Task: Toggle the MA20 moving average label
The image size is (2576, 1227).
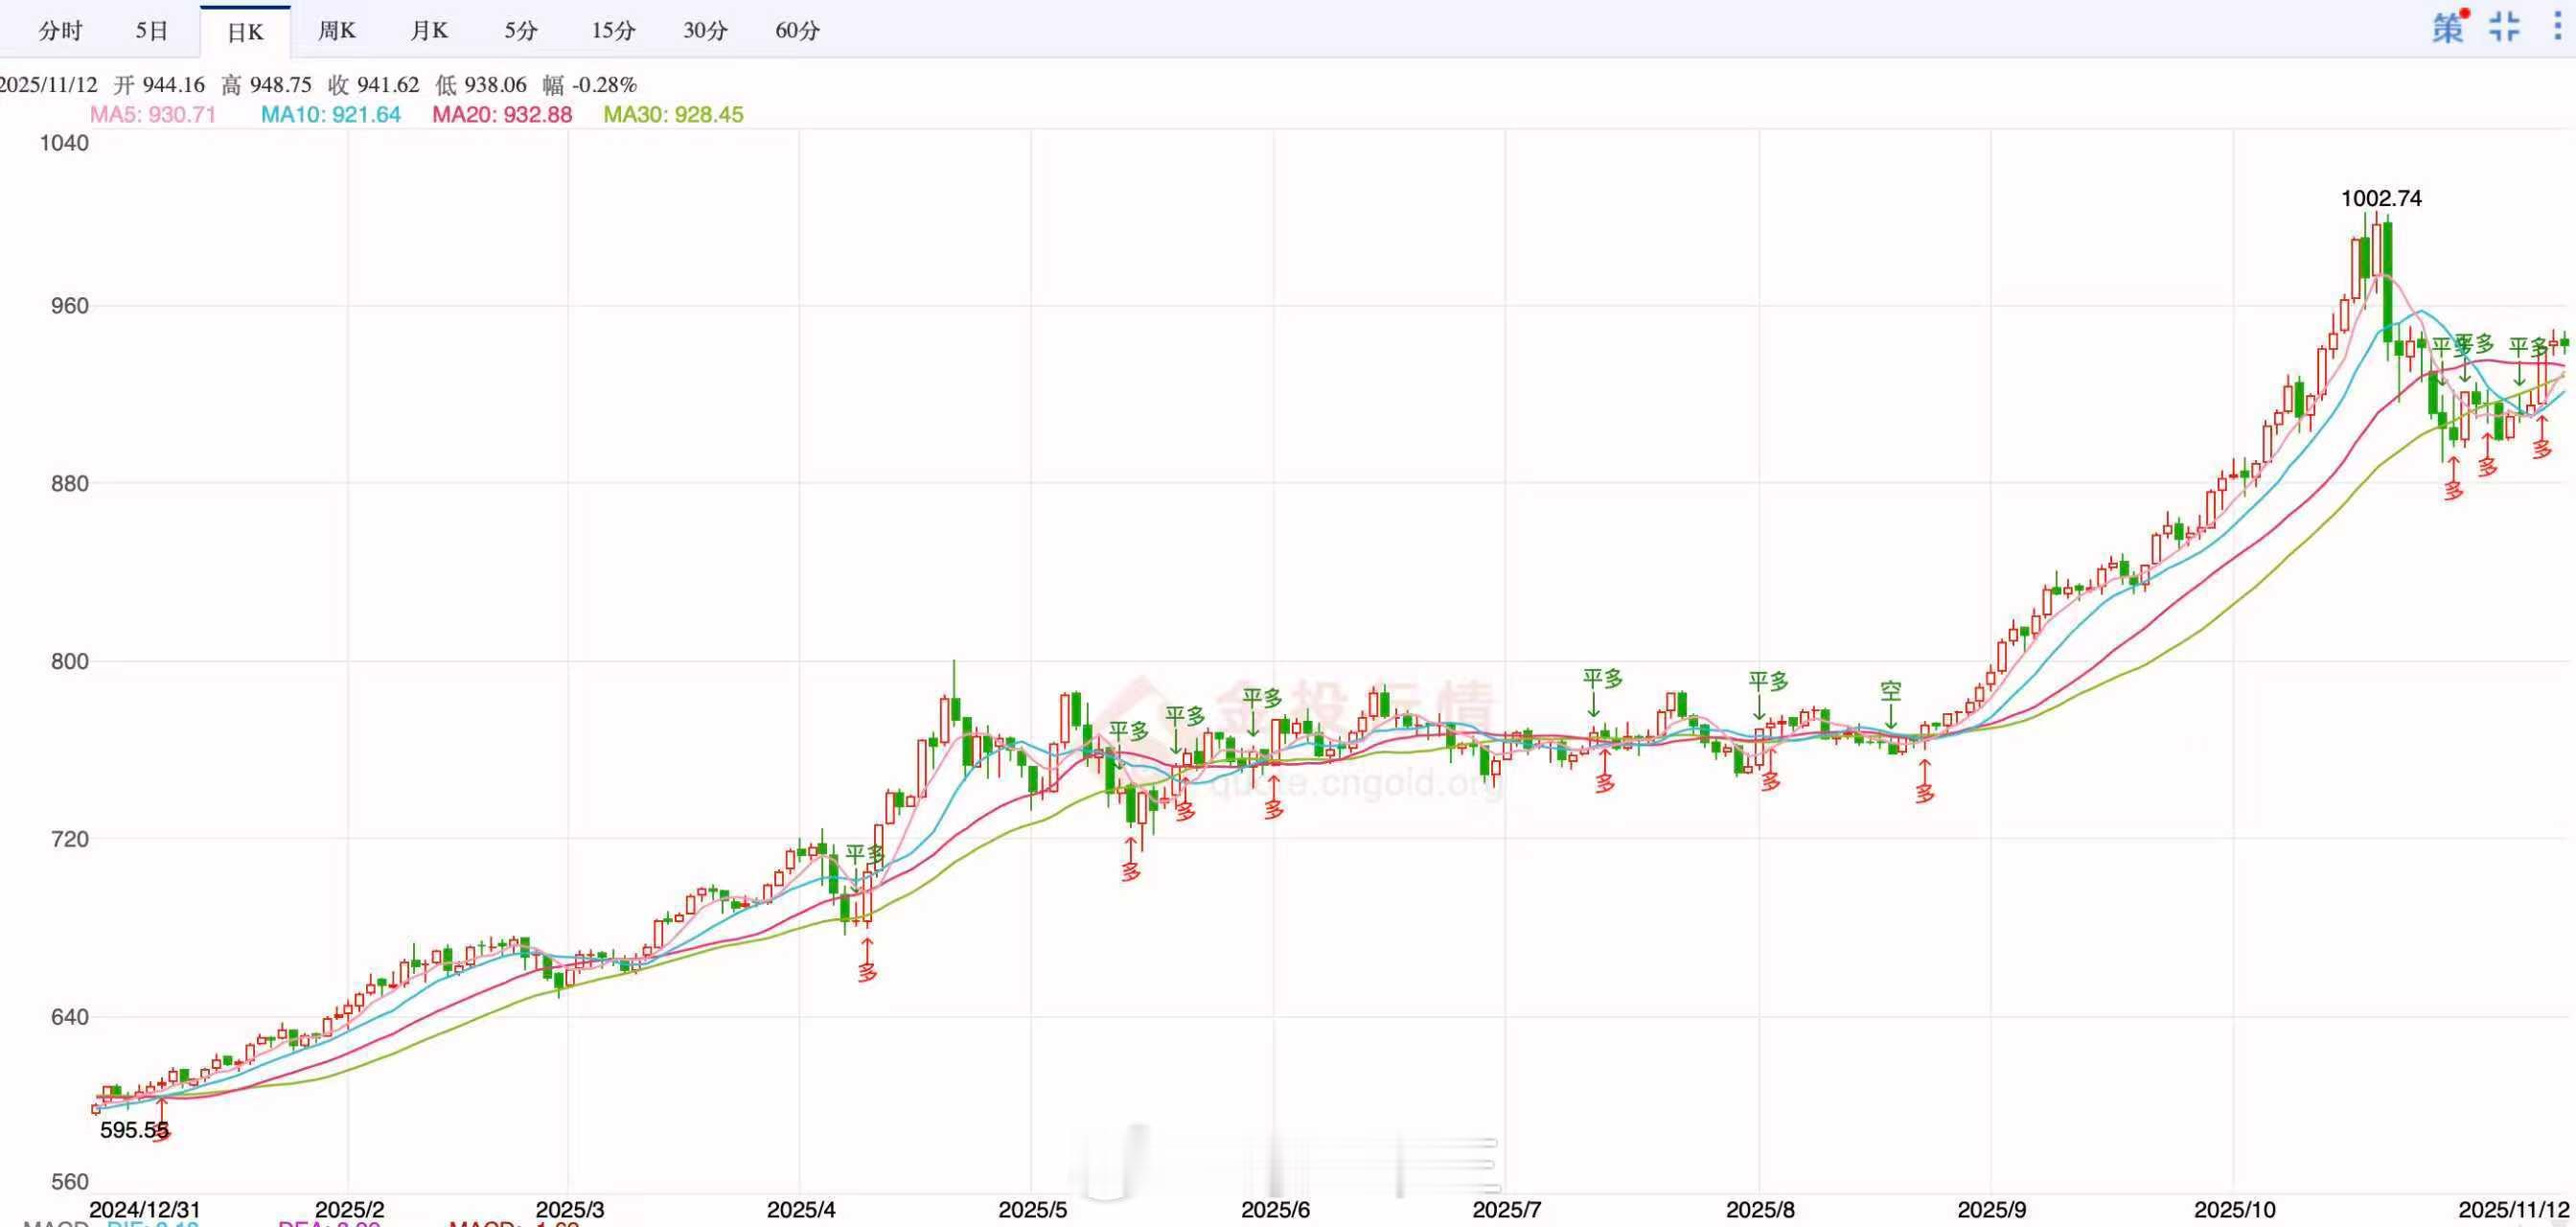Action: click(502, 115)
